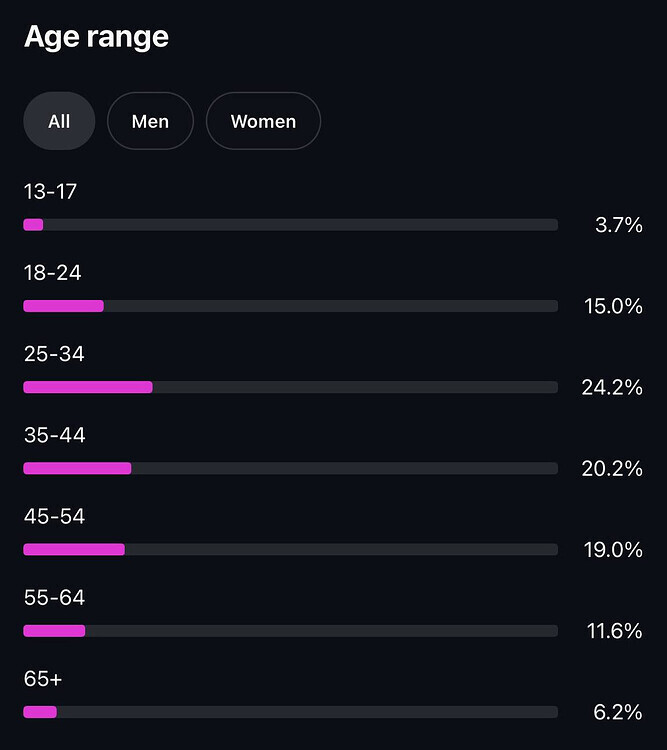Select the 18-24 pink bar
This screenshot has height=750, width=667.
coord(64,306)
